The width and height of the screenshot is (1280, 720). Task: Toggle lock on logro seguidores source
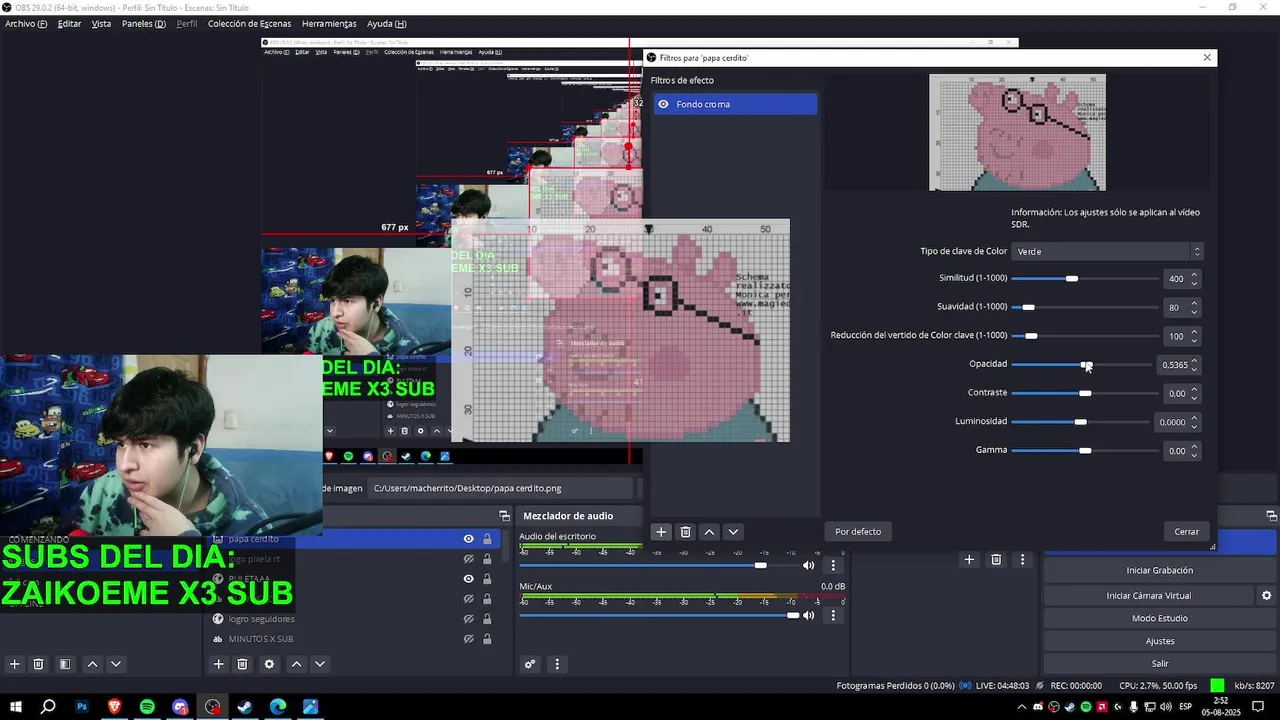coord(487,619)
